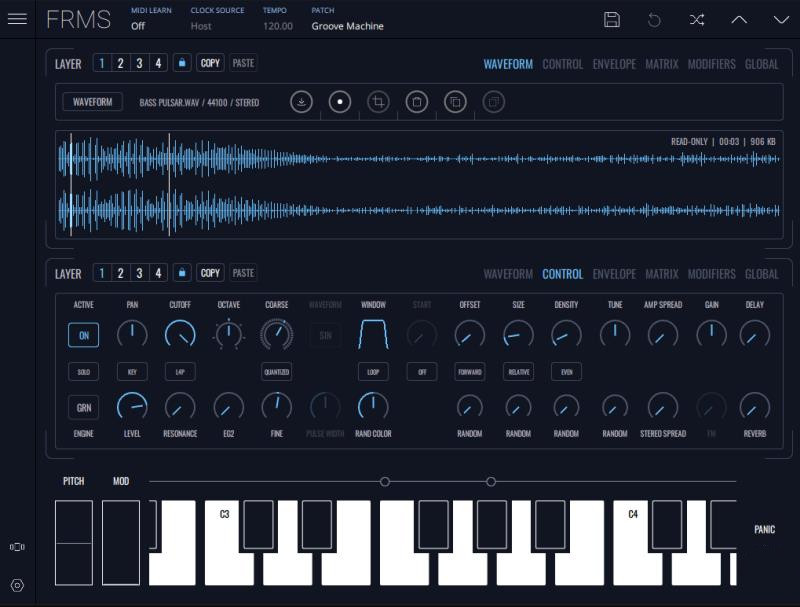The image size is (800, 607).
Task: Enable the SOLO toggle
Action: pos(83,372)
